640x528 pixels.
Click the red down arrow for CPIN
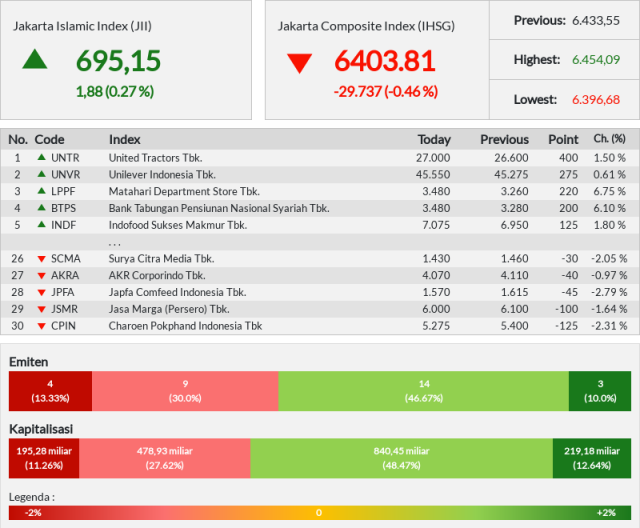41,326
